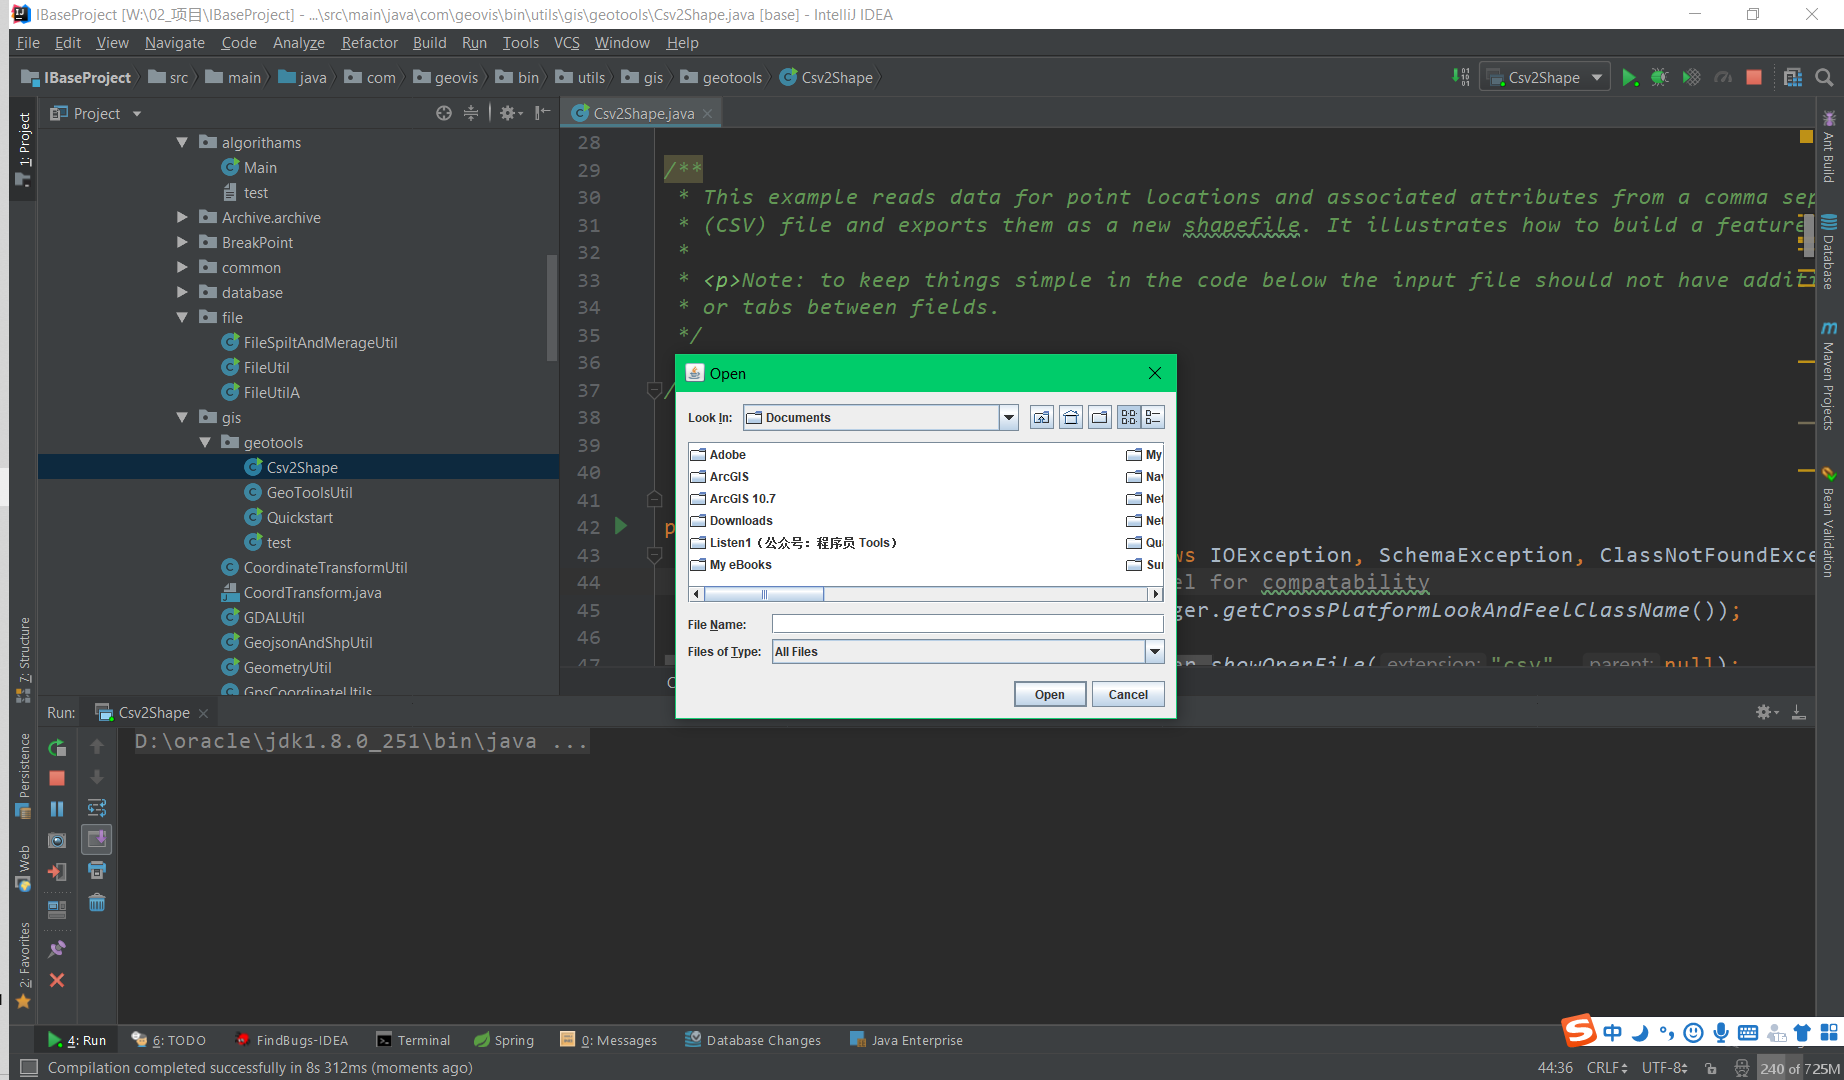The height and width of the screenshot is (1080, 1844).
Task: Stop the process using the toolbar red square
Action: (1754, 78)
